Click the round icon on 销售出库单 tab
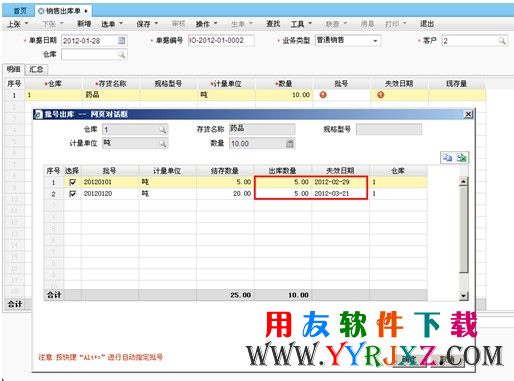Screen dimensions: 514x381 tap(41, 11)
